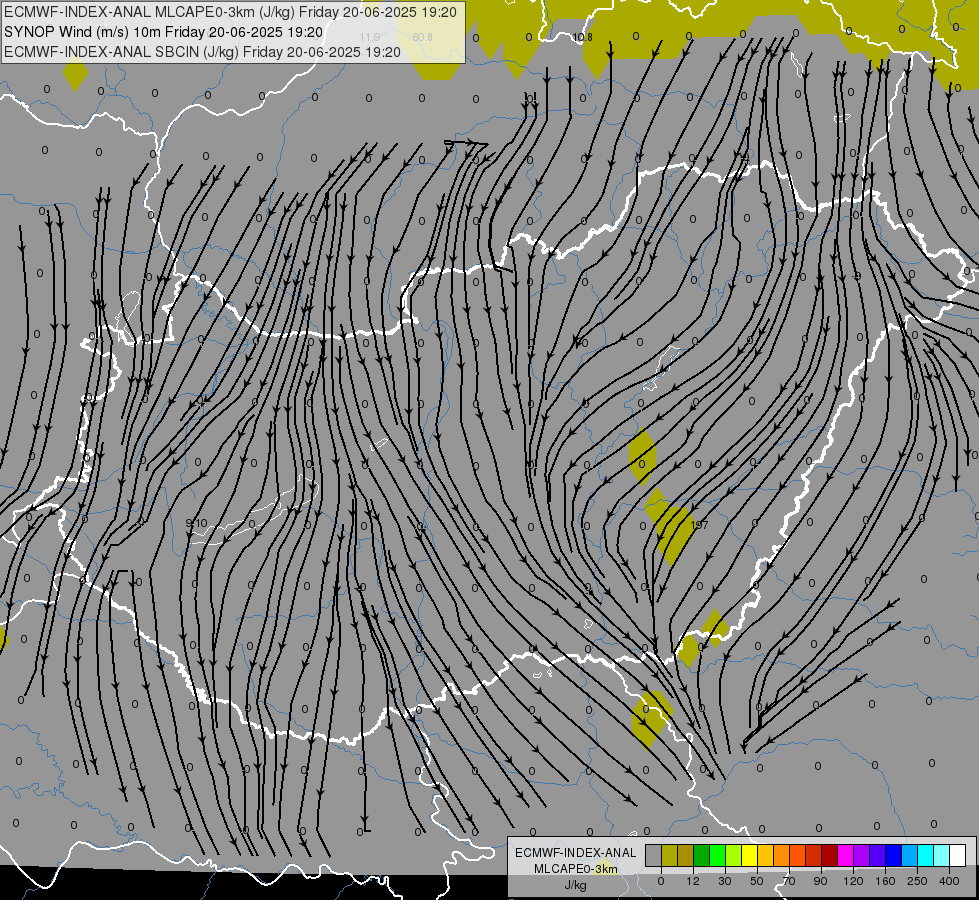Click the 60.8 value under the header
Screen dimensions: 979x900
[422, 37]
